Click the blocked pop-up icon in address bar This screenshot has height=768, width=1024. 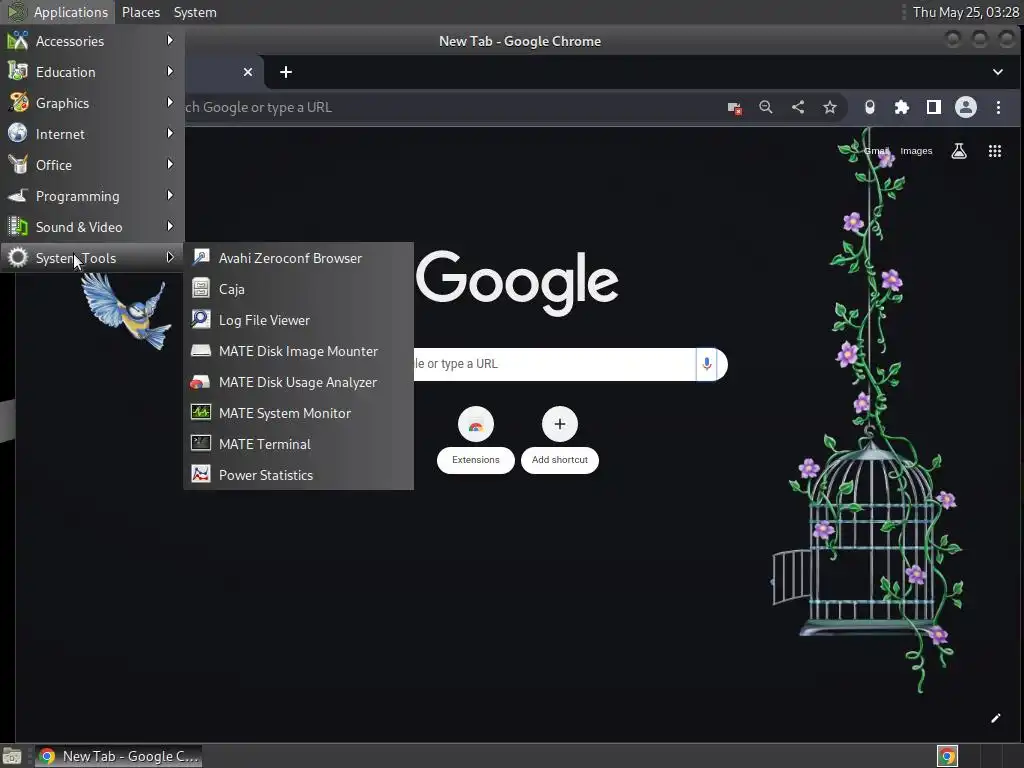click(x=735, y=108)
